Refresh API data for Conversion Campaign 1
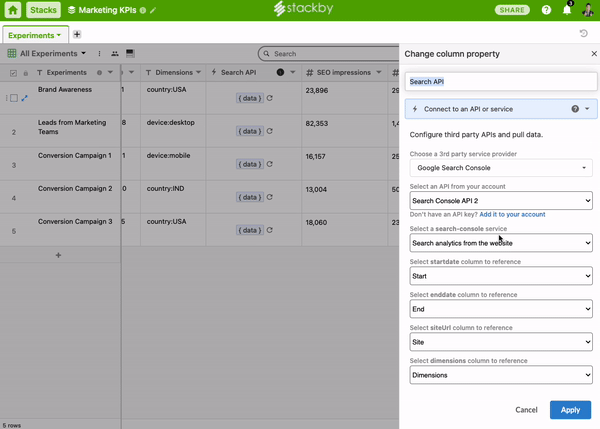Viewport: 600px width, 429px height. (270, 164)
